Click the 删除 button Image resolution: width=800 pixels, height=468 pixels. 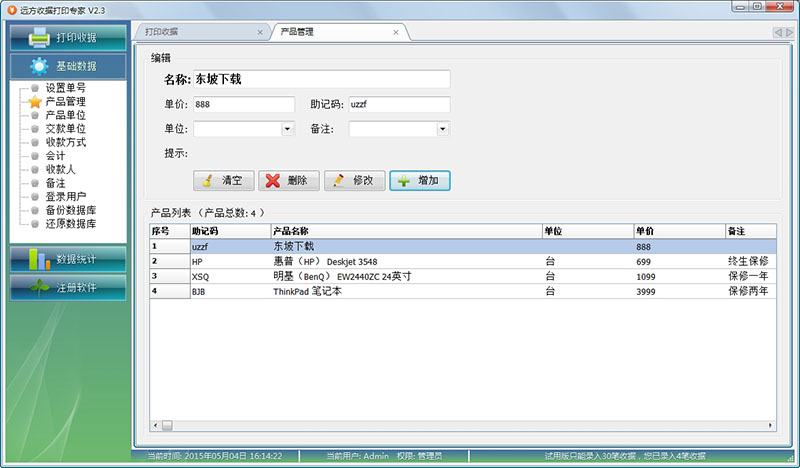coord(289,181)
